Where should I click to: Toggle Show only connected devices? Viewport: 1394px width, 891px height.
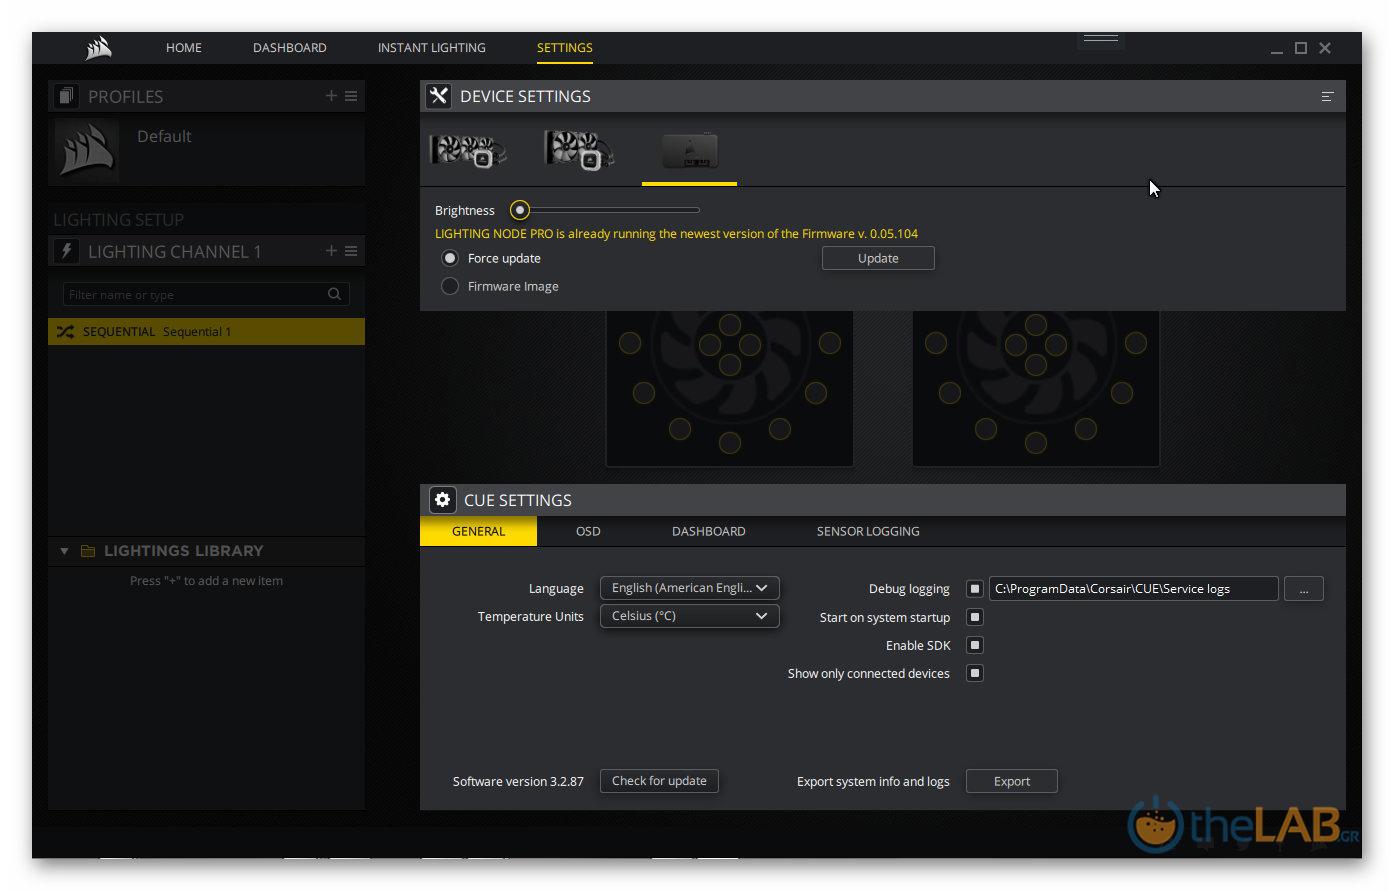click(975, 673)
